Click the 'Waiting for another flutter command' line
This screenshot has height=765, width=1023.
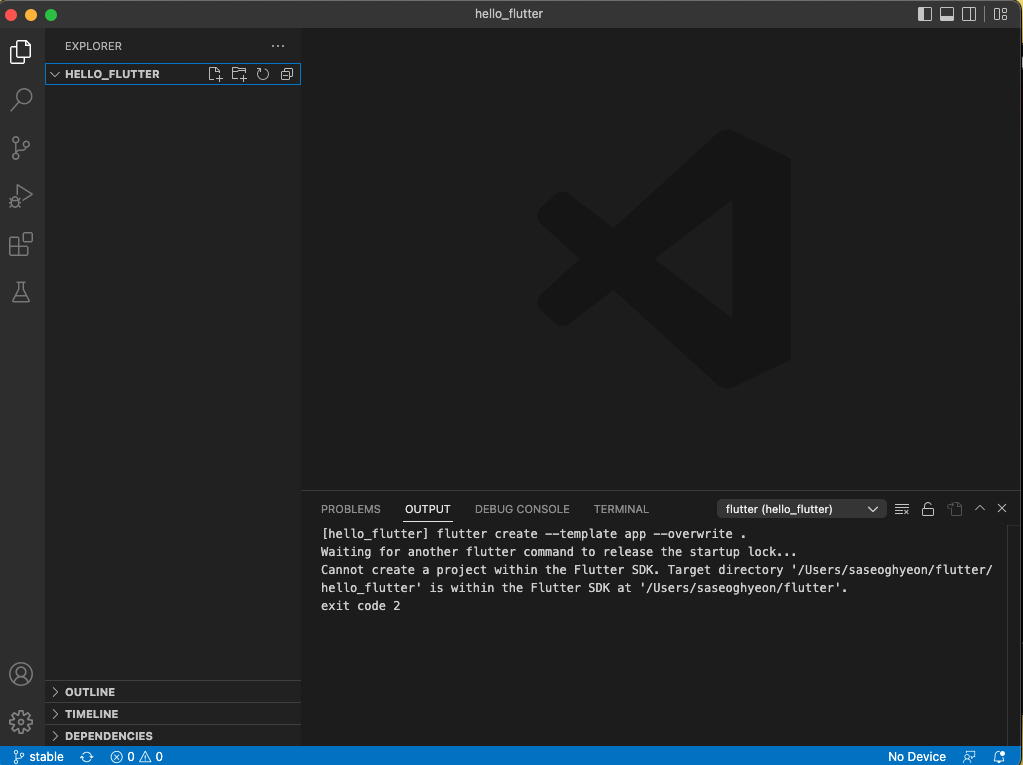click(x=558, y=552)
